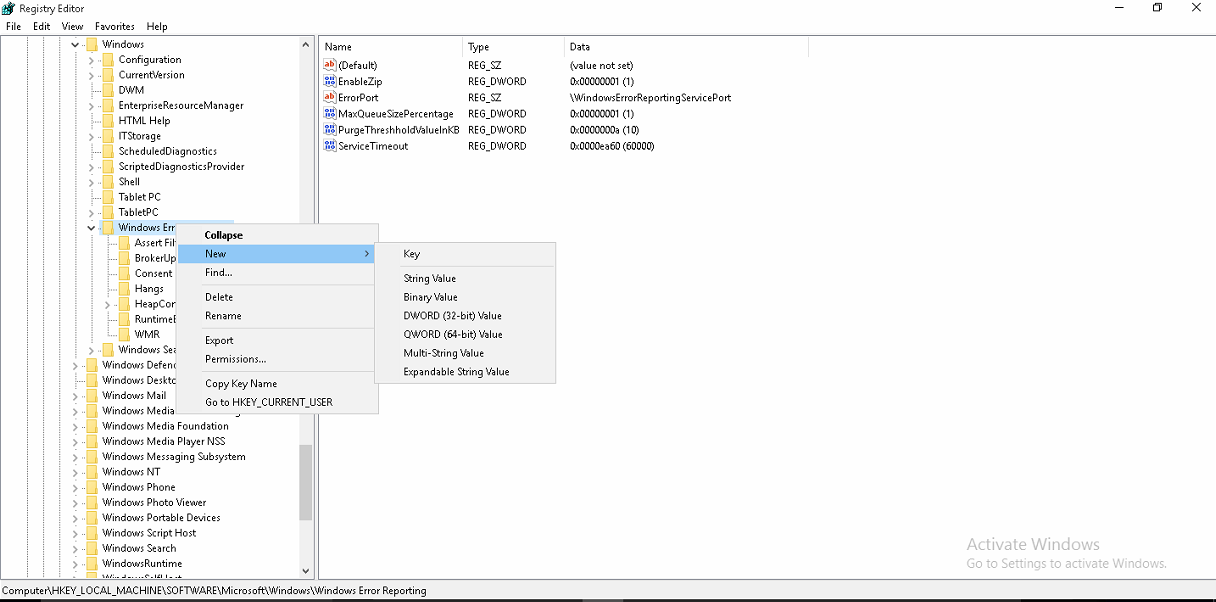
Task: Open Permissions... from the context menu
Action: point(277,359)
